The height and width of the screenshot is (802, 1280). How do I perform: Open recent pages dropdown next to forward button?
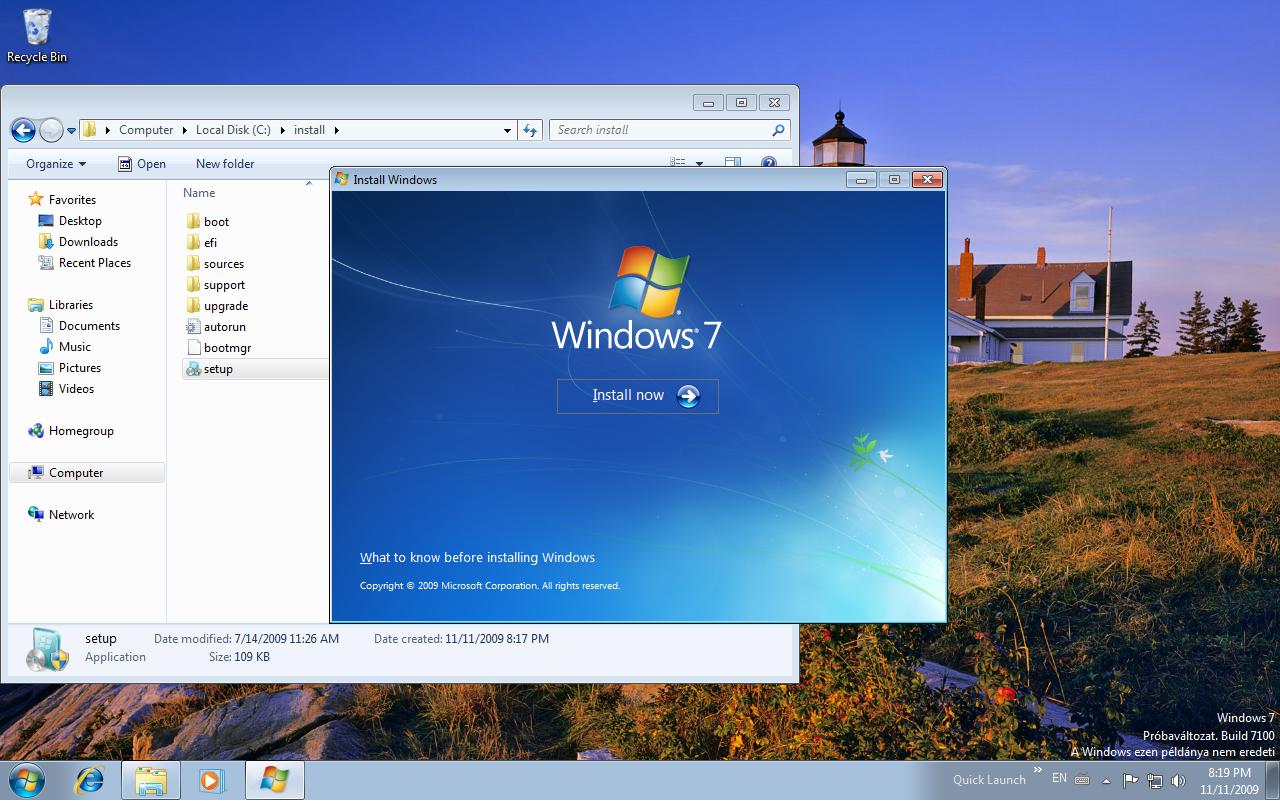coord(71,131)
